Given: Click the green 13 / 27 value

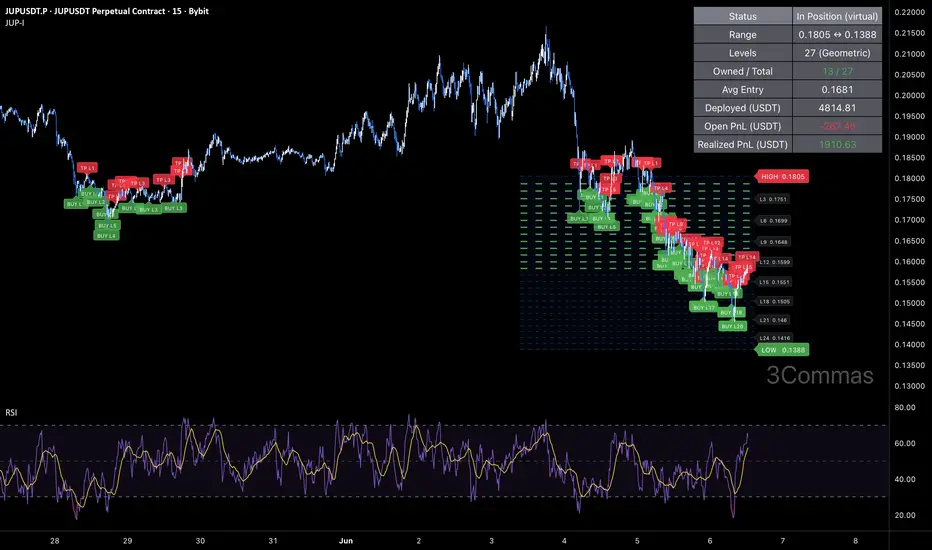Looking at the screenshot, I should coord(837,71).
